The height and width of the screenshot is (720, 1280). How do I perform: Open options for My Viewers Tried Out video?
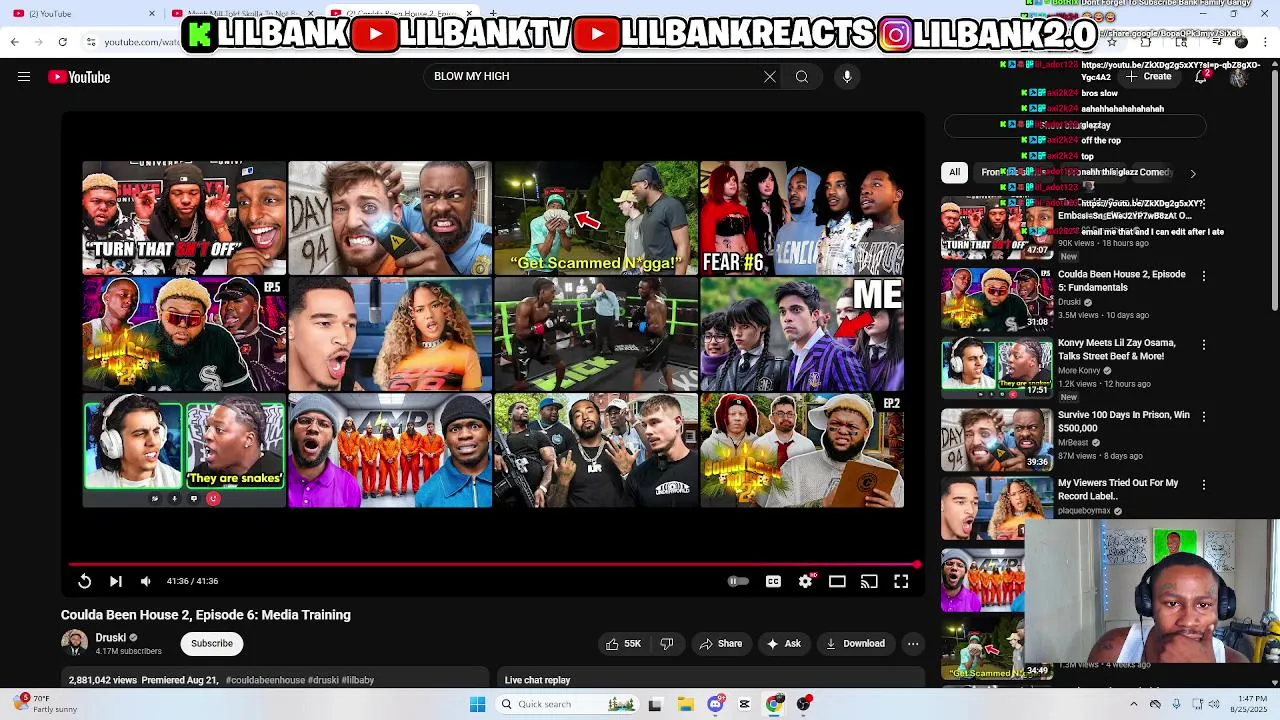(x=1203, y=485)
